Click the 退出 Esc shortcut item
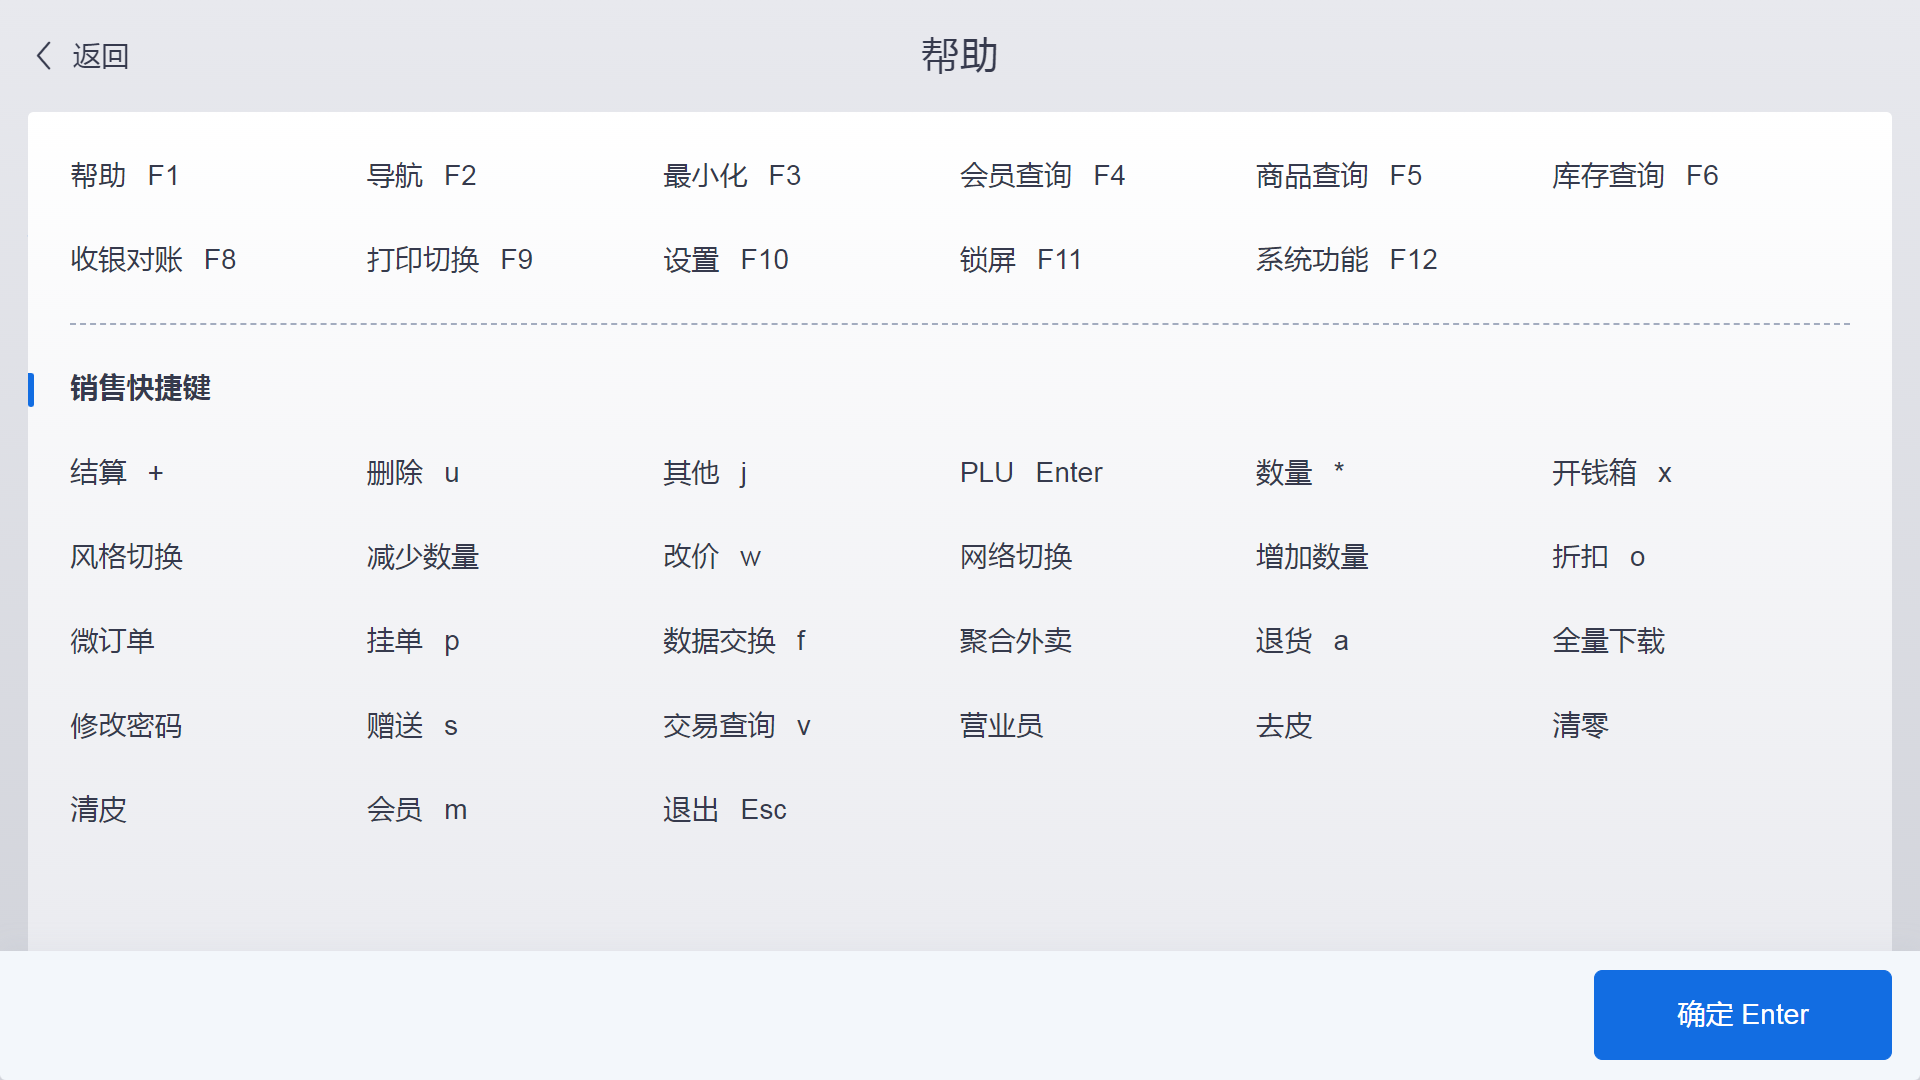This screenshot has height=1080, width=1920. [x=725, y=810]
